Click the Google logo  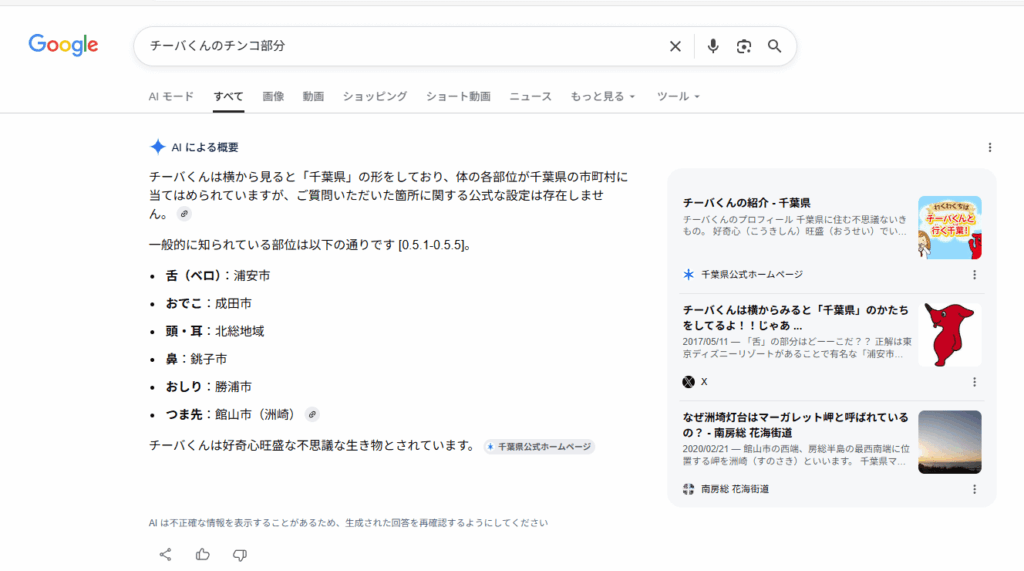(x=63, y=45)
